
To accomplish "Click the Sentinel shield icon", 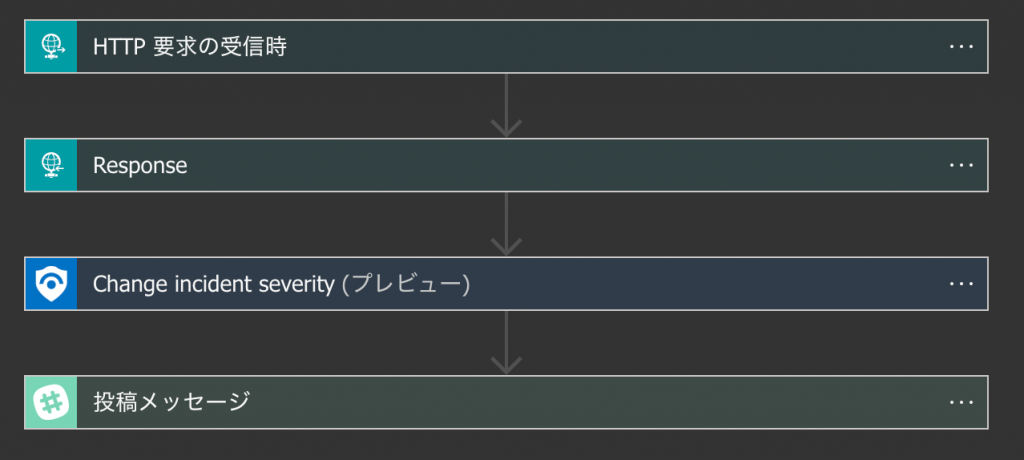I will point(52,284).
